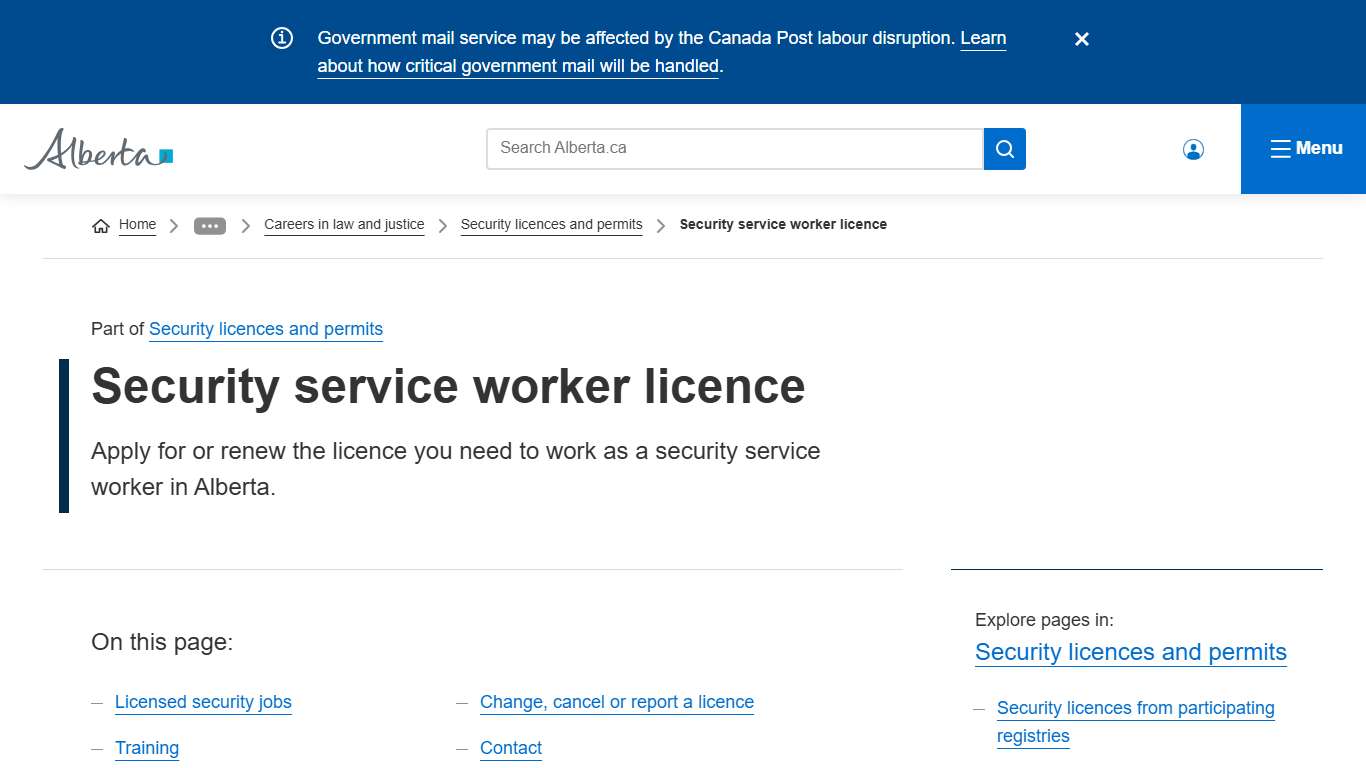
Task: Open Change, cancel or report a licence
Action: pyautogui.click(x=617, y=702)
